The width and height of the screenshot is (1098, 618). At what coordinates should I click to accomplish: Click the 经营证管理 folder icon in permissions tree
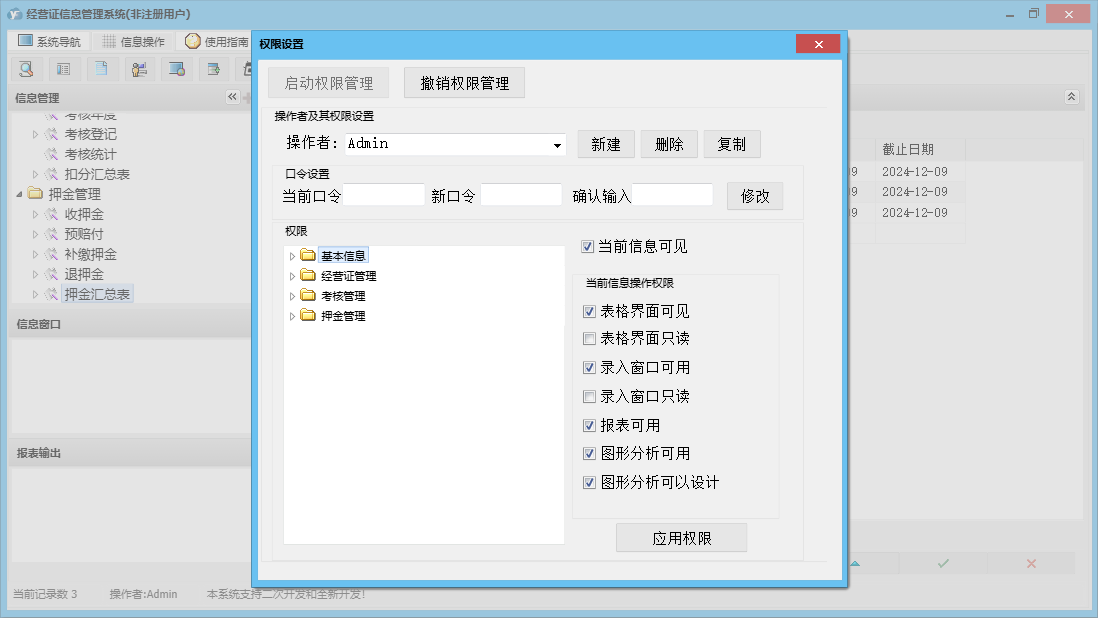(x=307, y=275)
